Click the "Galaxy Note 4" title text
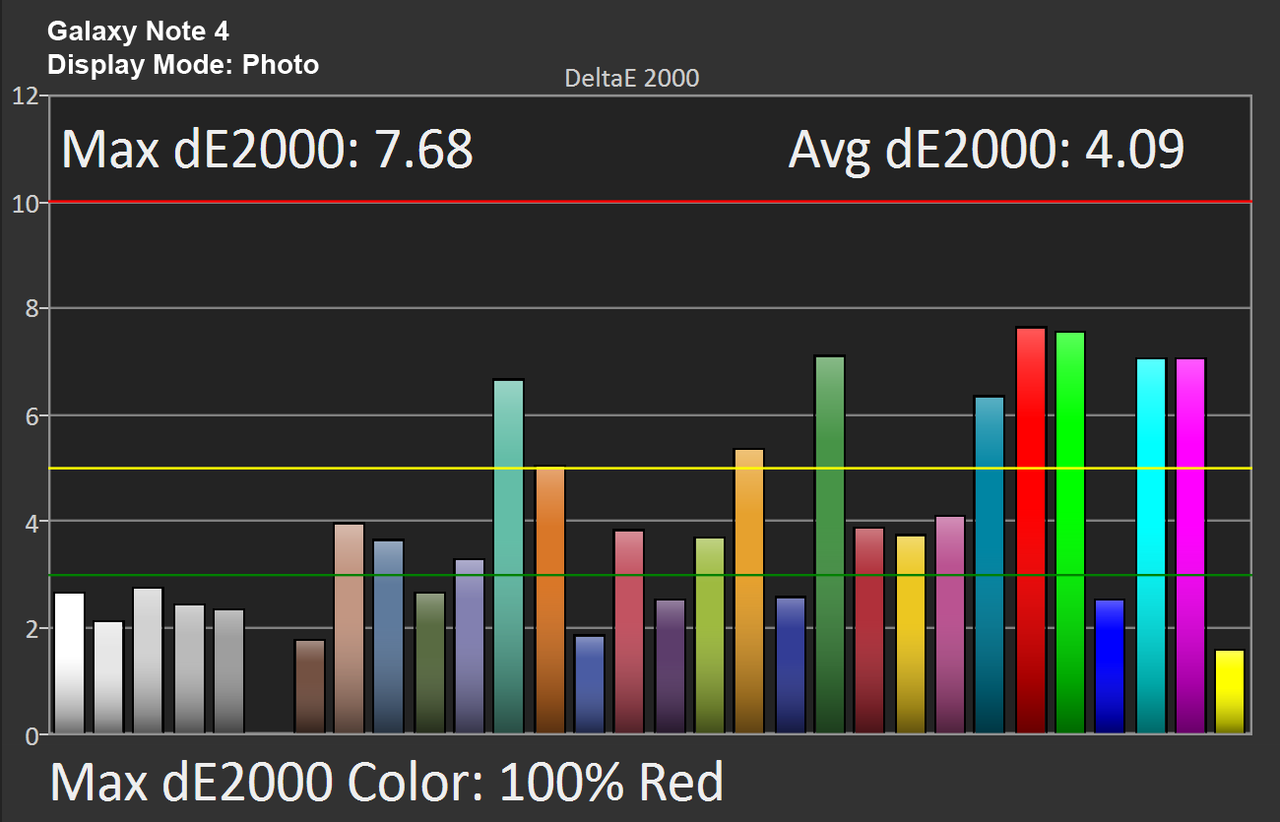Viewport: 1280px width, 822px height. [x=138, y=31]
